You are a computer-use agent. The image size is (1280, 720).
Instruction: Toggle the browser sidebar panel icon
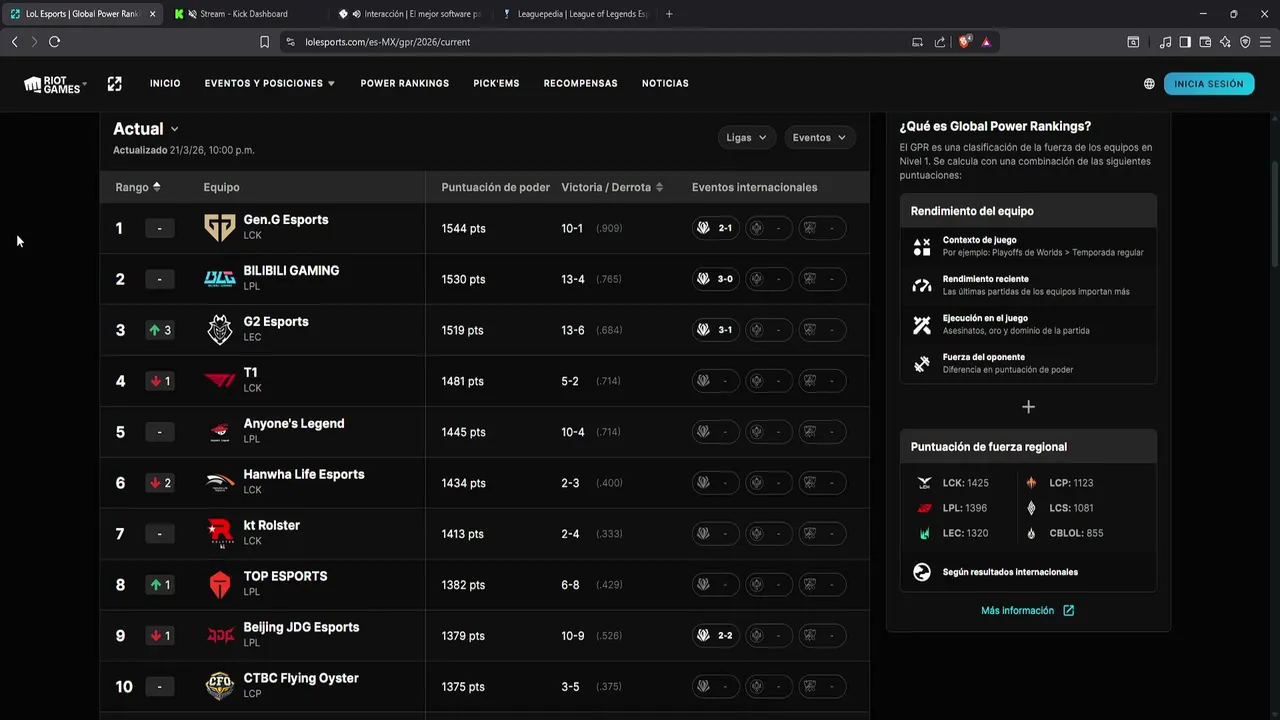(x=1185, y=42)
